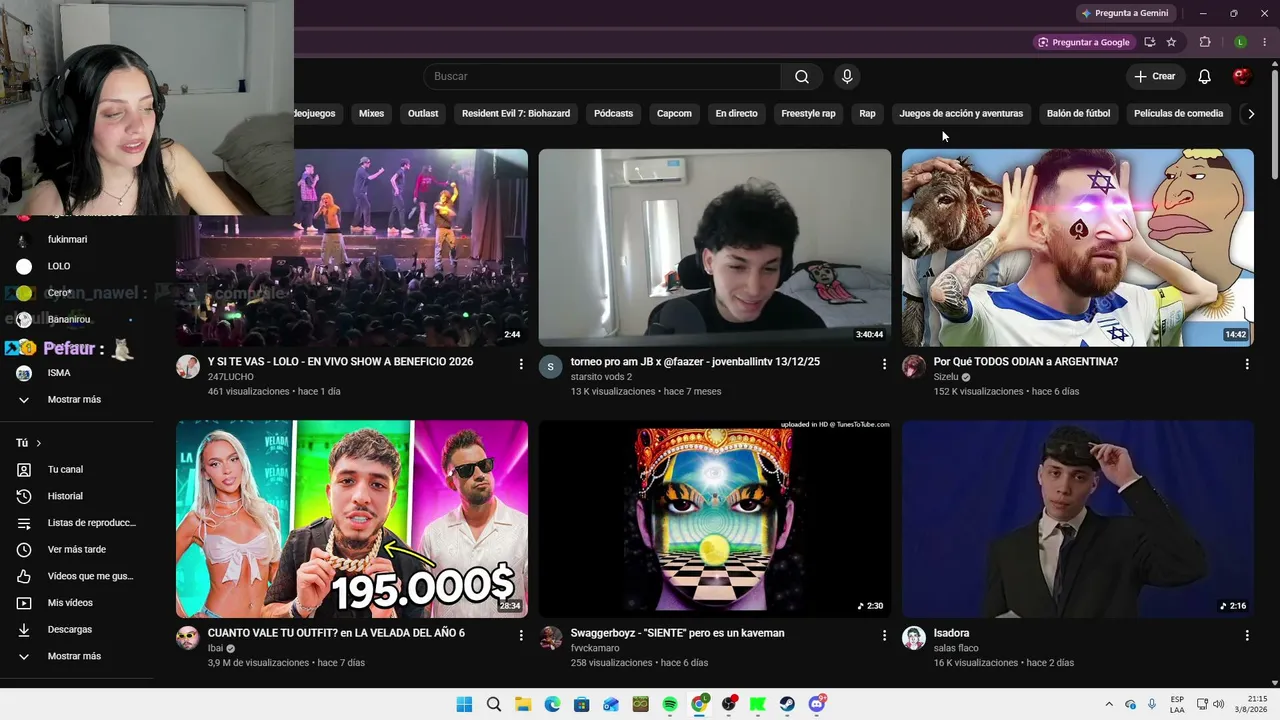Open the Sizelu channel avatar
The width and height of the screenshot is (1280, 720).
(x=914, y=367)
